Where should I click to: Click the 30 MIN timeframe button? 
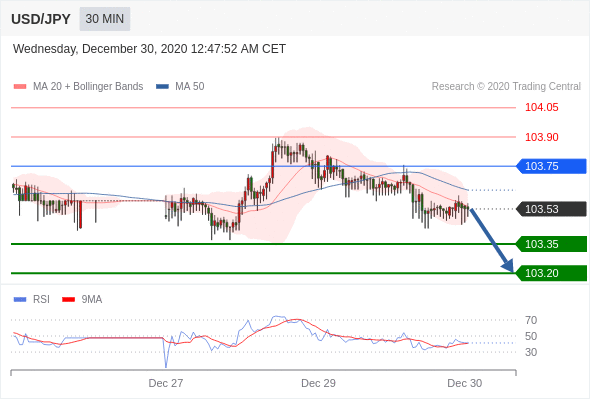(105, 19)
